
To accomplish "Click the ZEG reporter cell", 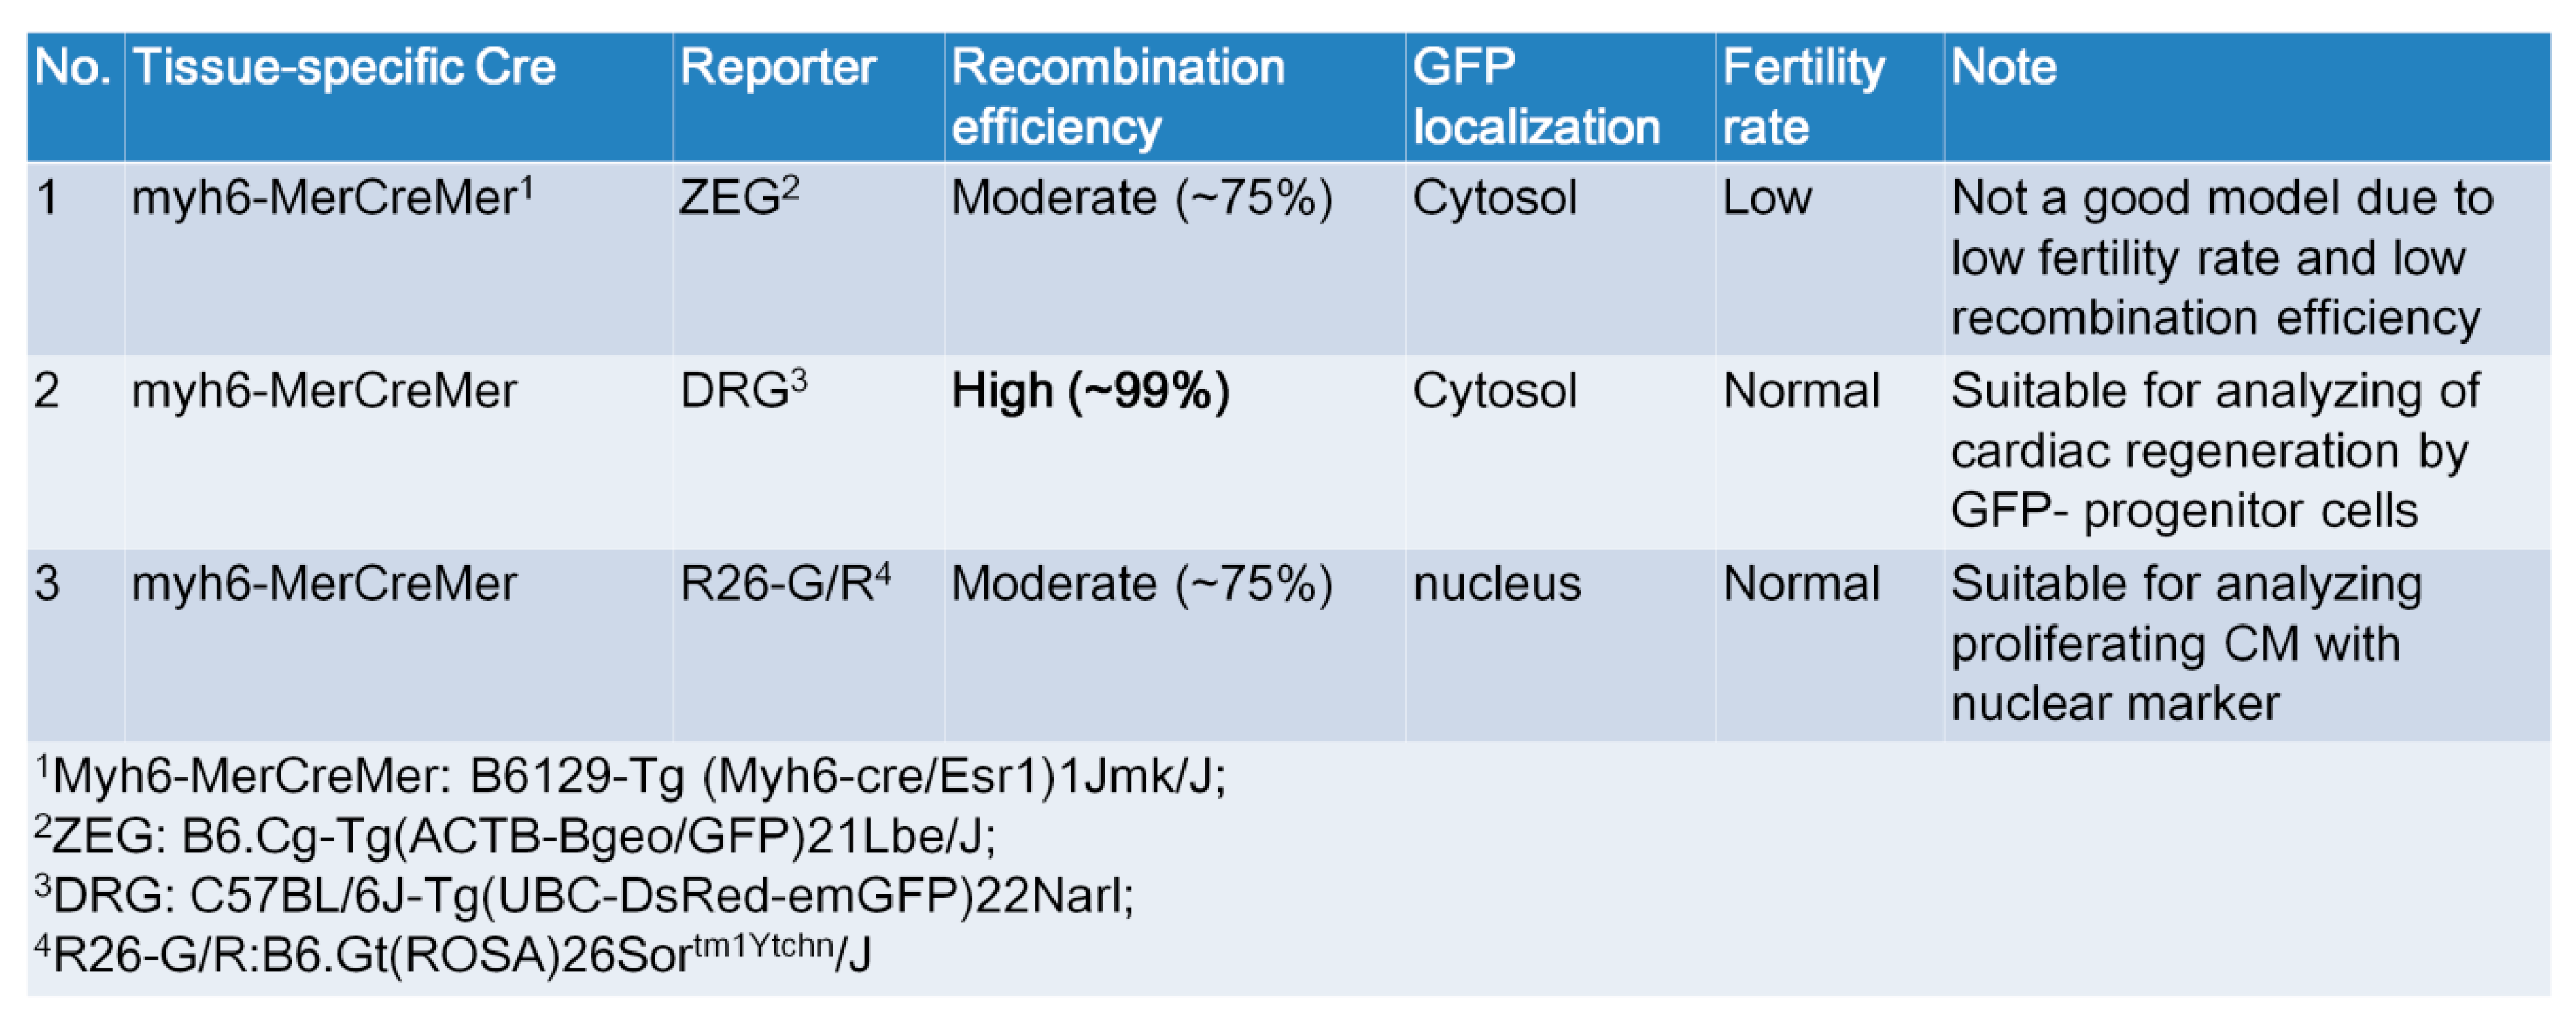I will tap(738, 196).
